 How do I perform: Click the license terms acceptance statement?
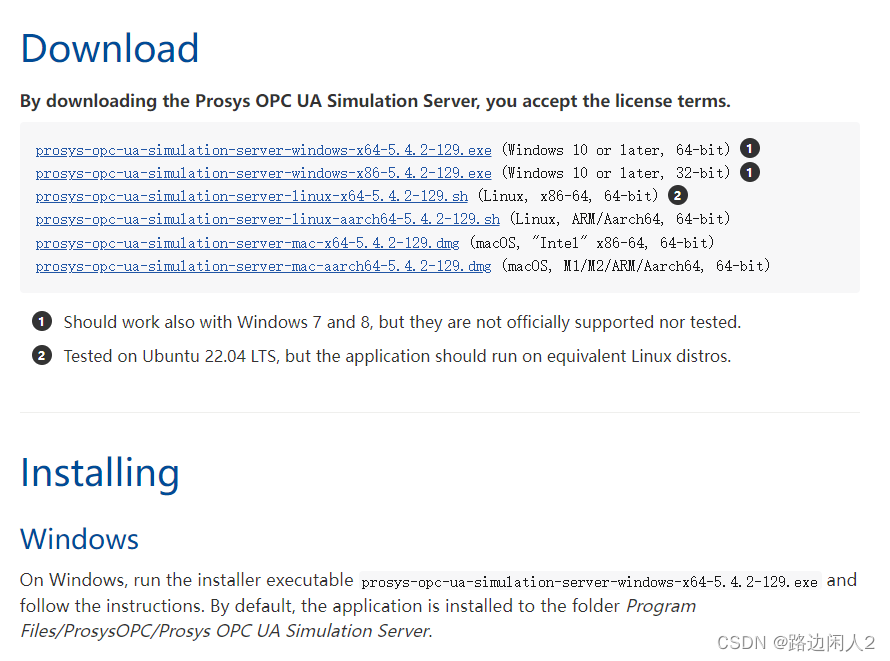[x=377, y=100]
